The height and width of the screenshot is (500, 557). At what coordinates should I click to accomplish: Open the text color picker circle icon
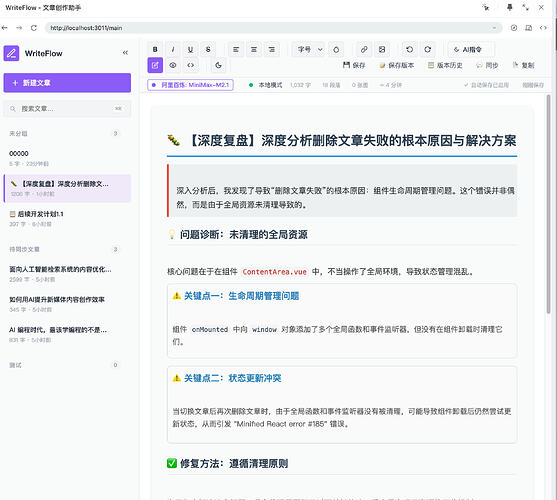click(x=336, y=49)
